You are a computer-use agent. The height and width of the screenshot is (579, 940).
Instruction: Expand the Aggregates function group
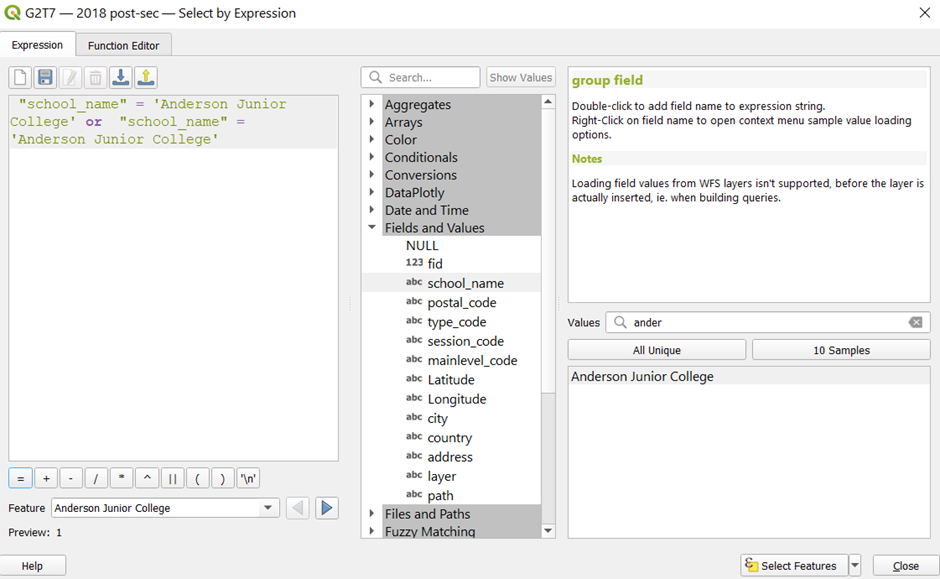pos(372,105)
